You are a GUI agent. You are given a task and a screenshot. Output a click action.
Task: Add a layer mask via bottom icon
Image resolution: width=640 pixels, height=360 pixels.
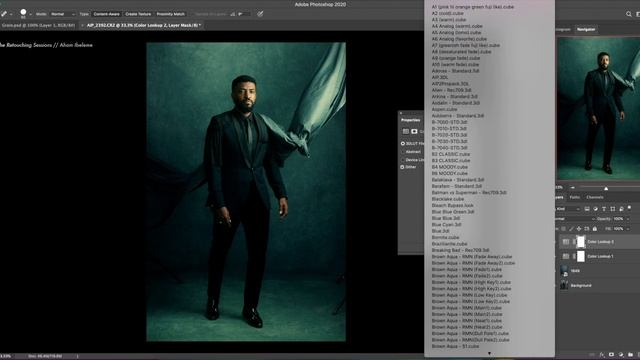point(611,355)
